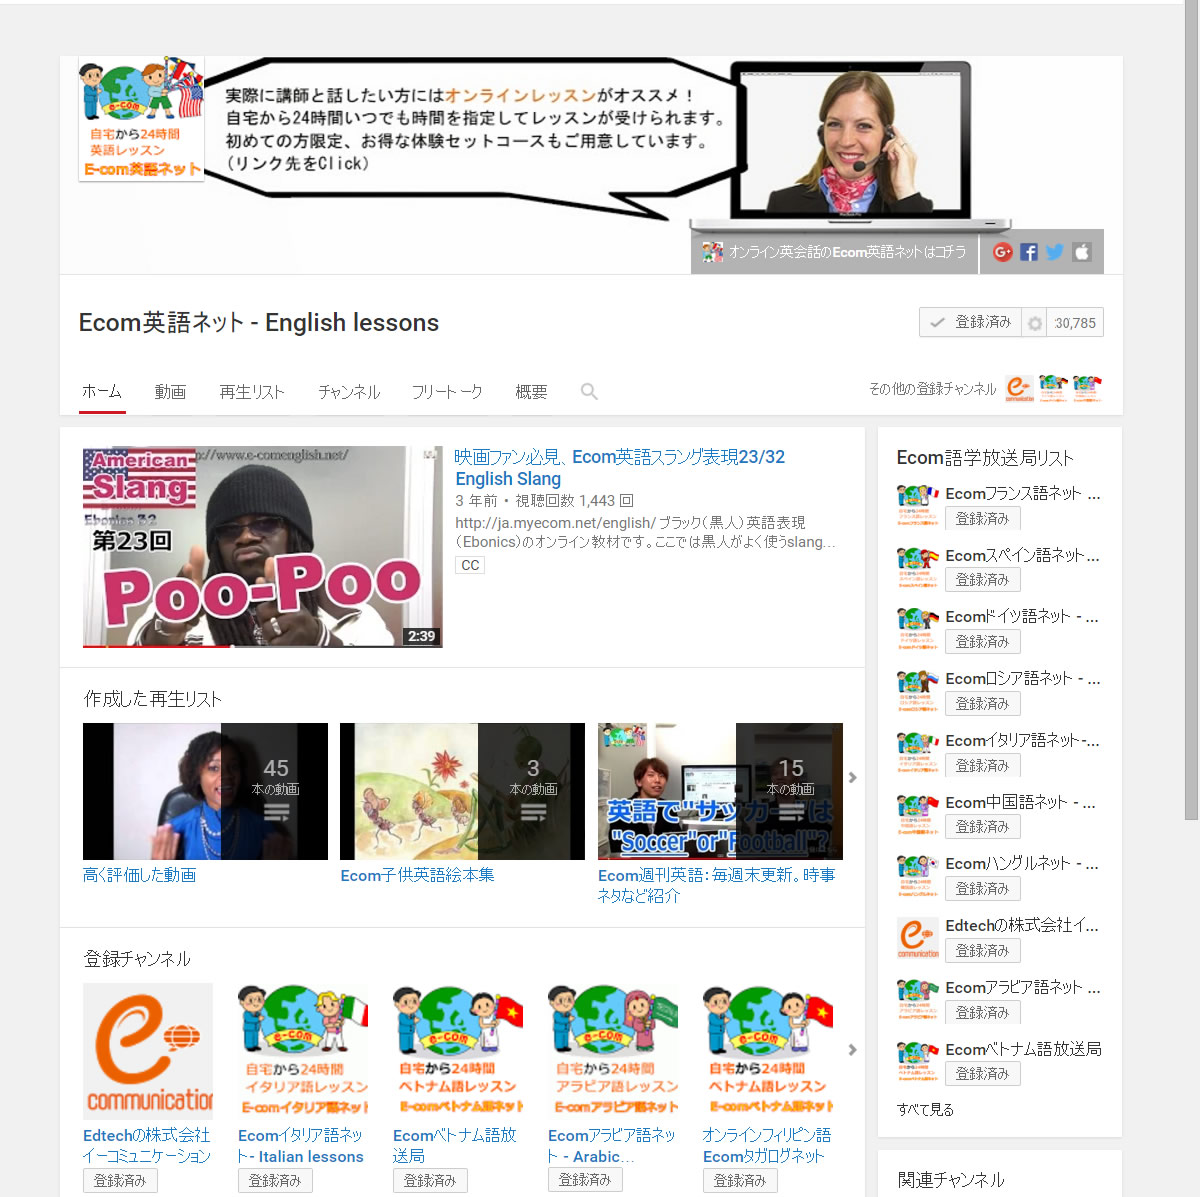
Task: Open Edtechの株式会社イーコミュニケーション link below thumbnail
Action: coord(147,1146)
